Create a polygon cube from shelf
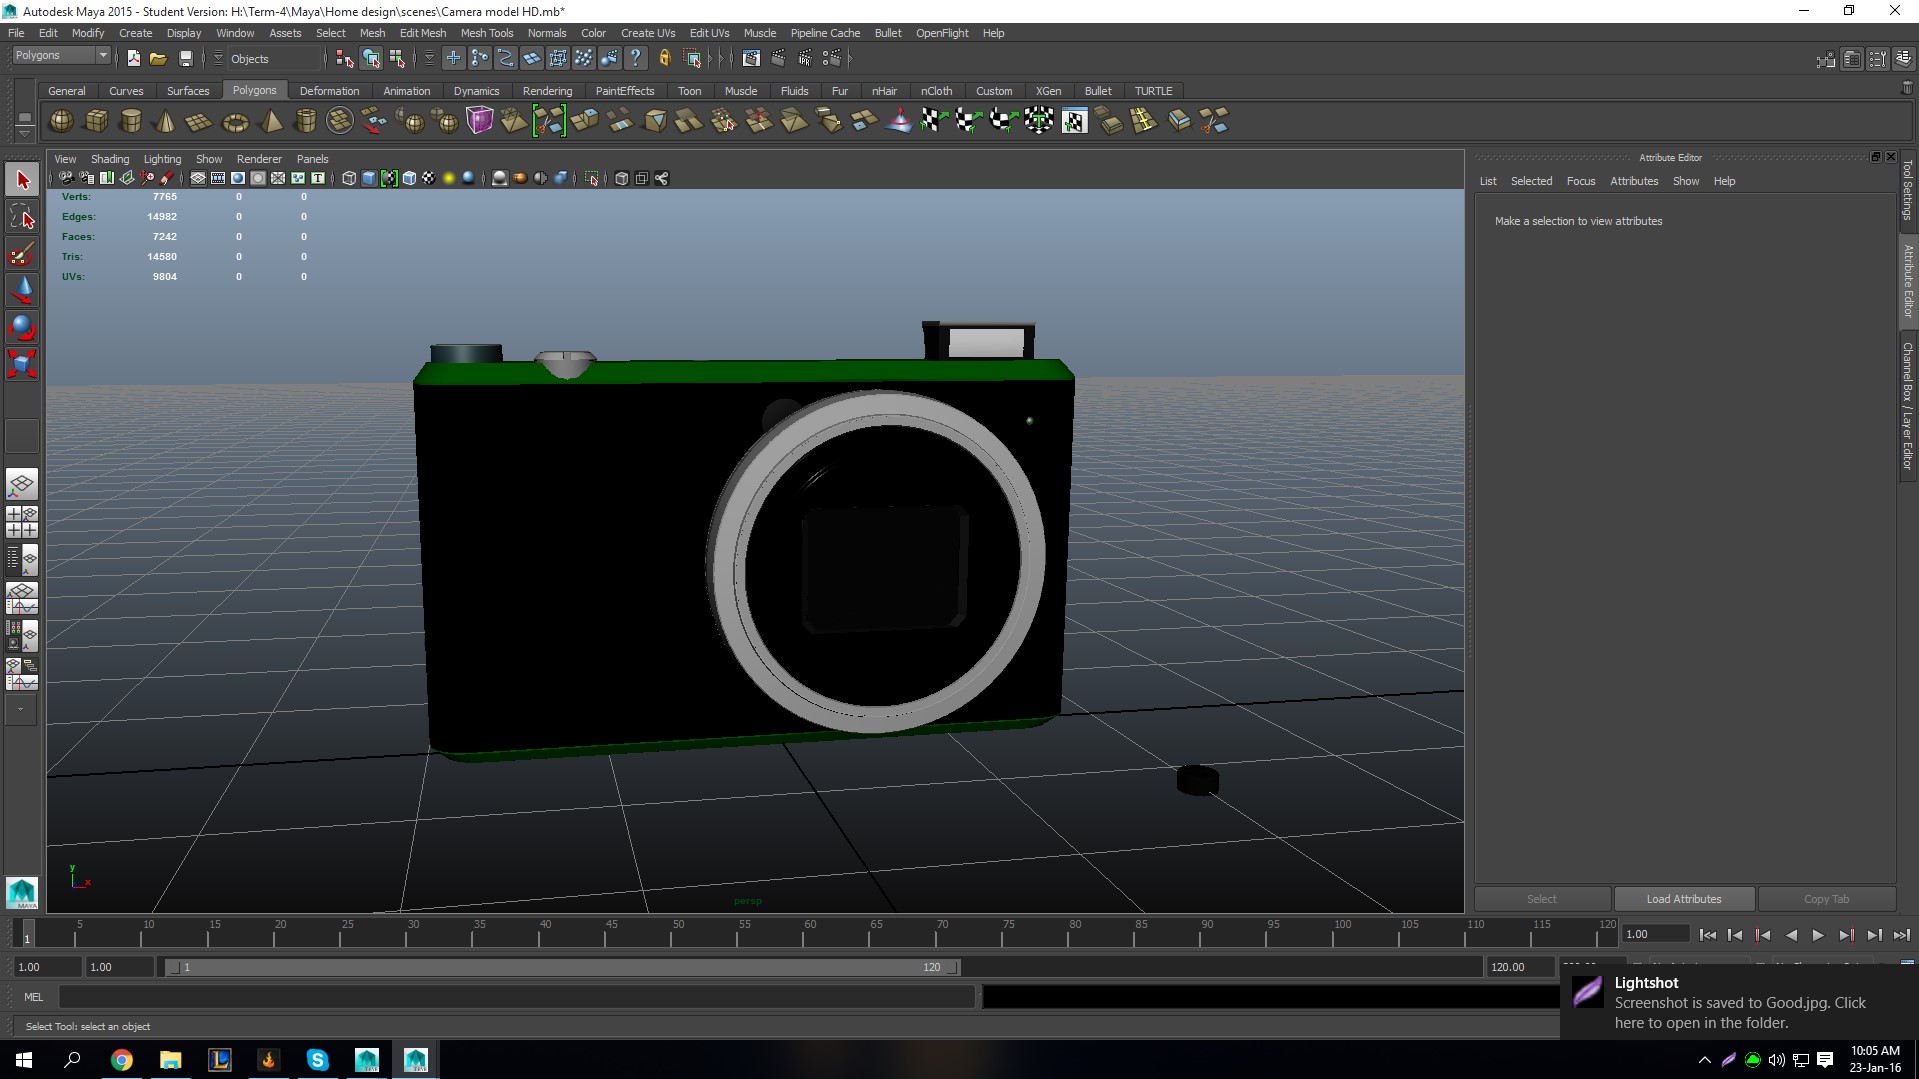This screenshot has height=1079, width=1919. [96, 121]
